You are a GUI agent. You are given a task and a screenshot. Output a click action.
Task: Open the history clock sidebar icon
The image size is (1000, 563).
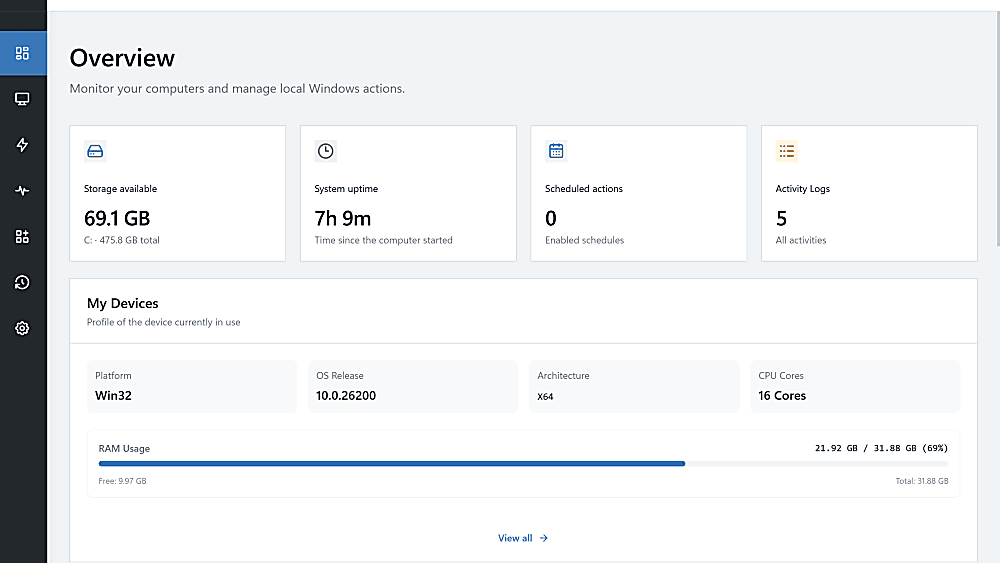(22, 282)
